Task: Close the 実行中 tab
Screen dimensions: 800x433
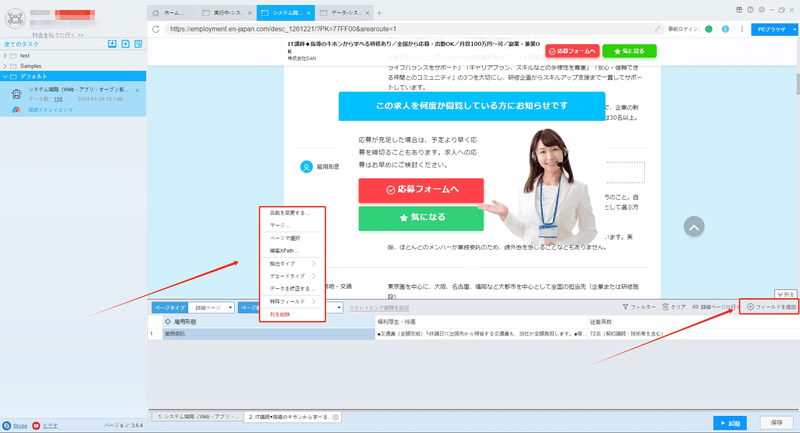Action: (x=250, y=13)
